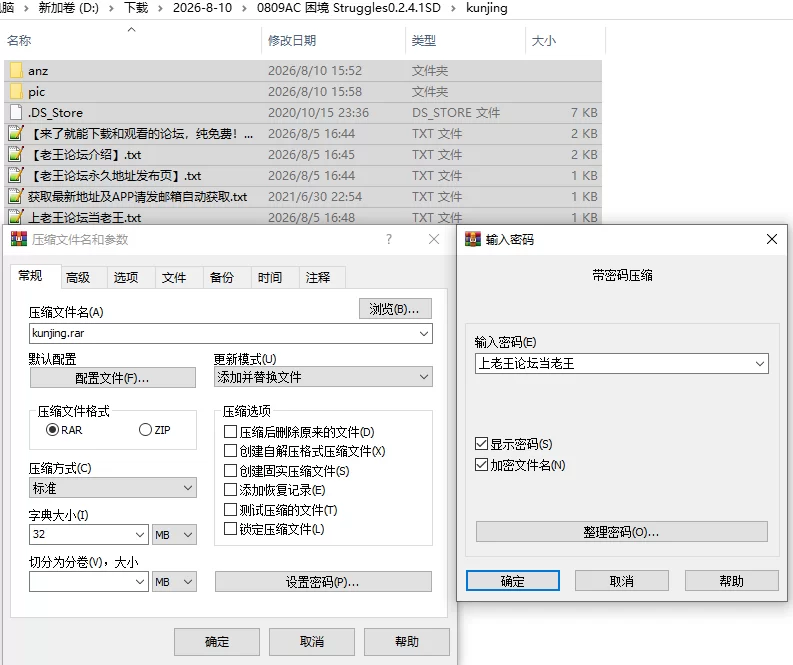793x665 pixels.
Task: Open the 切分为分卷 MB unit dropdown
Action: coord(174,582)
